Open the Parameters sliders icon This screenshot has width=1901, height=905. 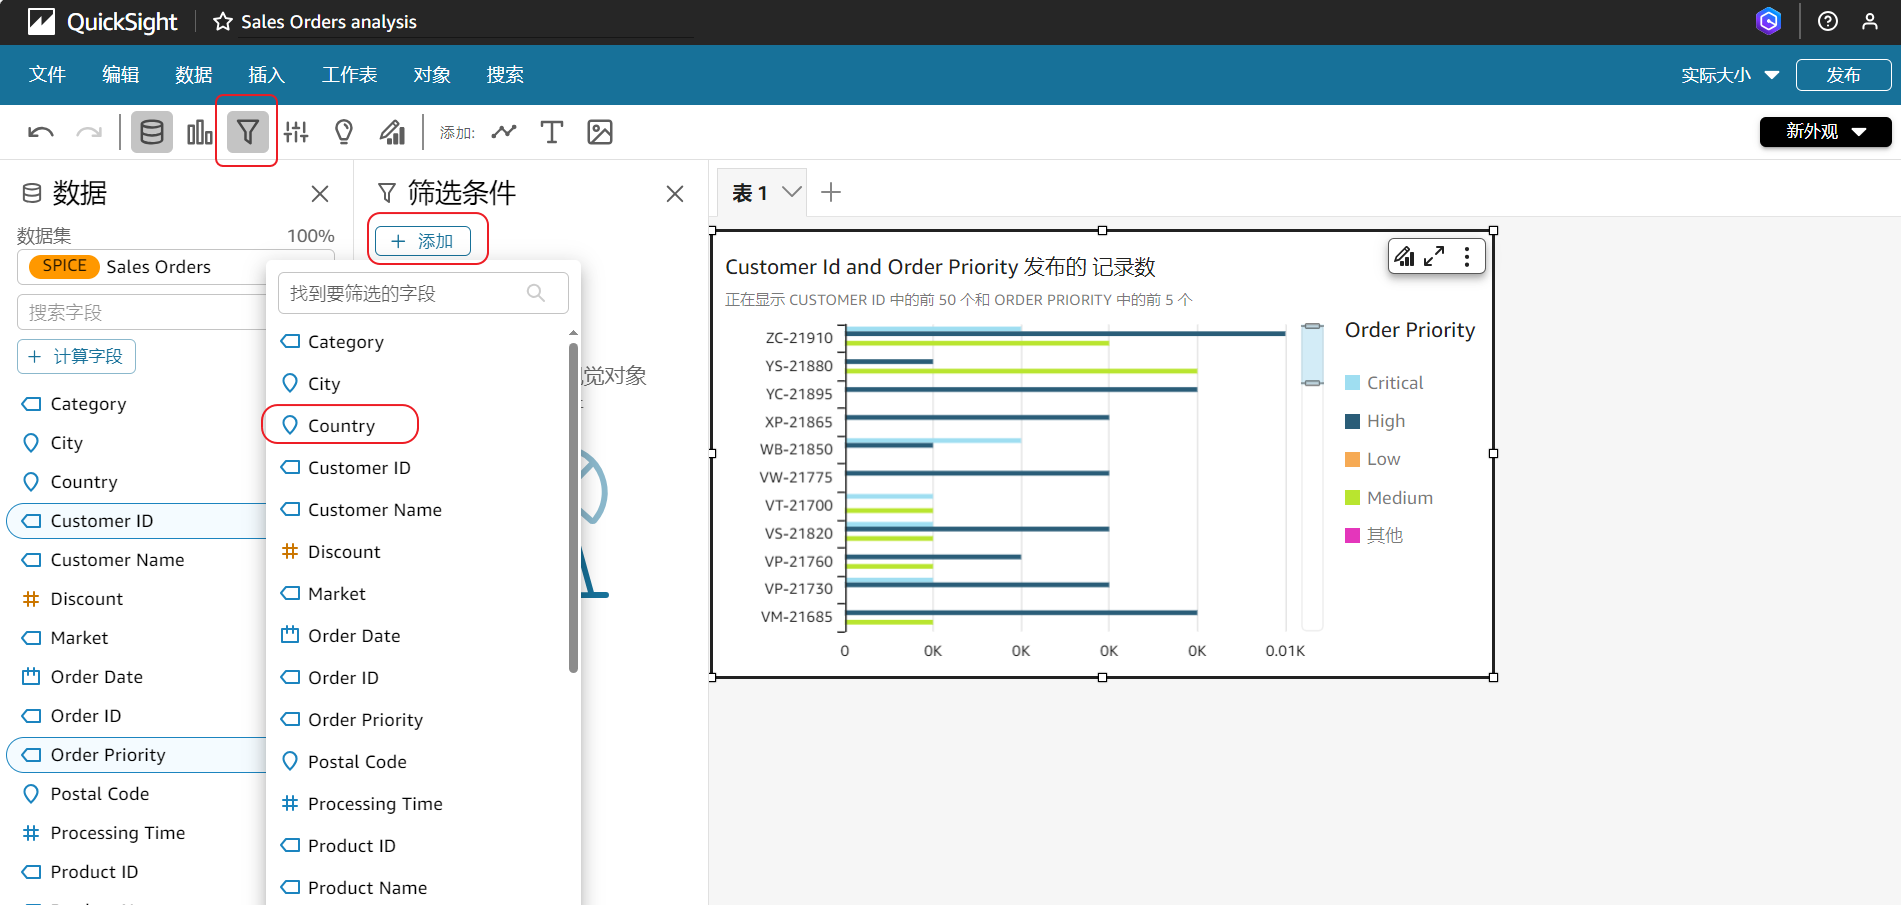[296, 132]
